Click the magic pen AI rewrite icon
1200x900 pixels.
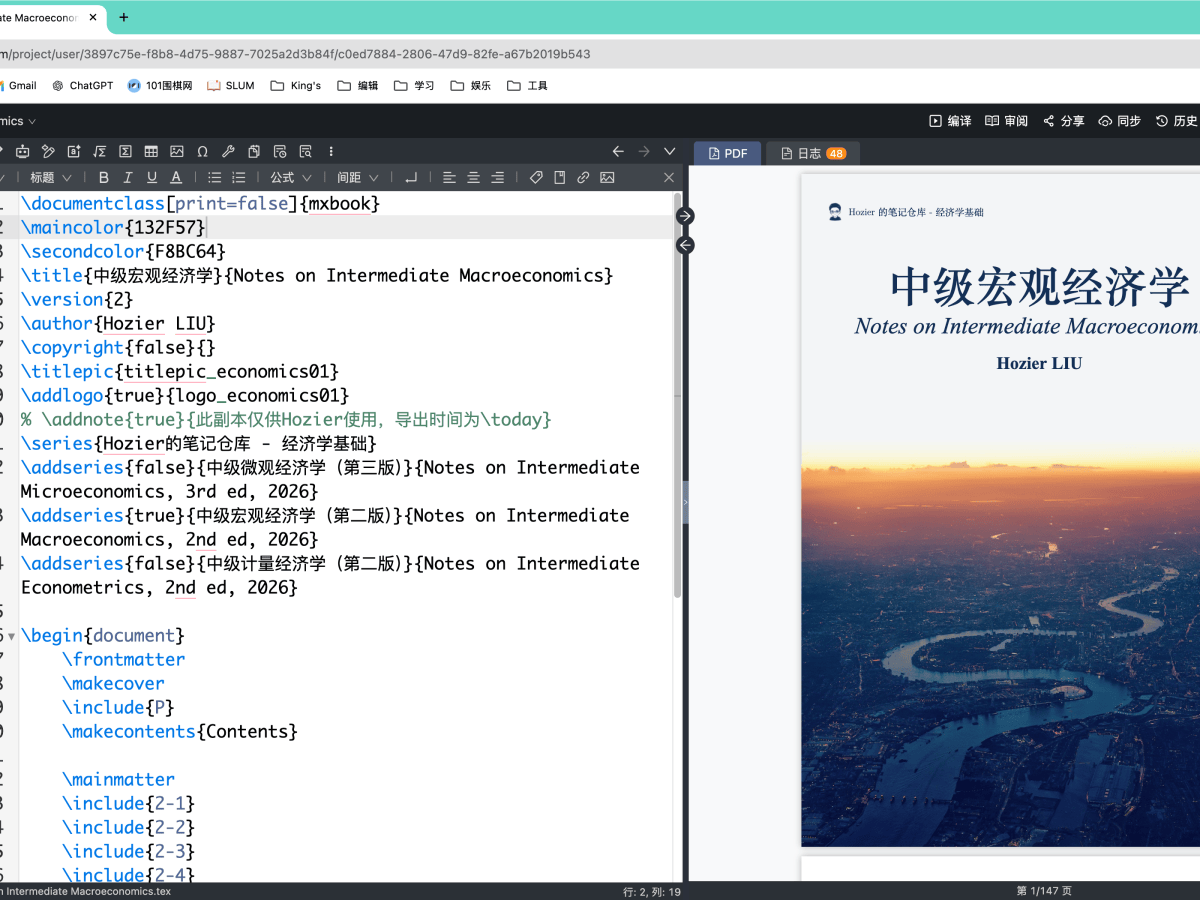click(x=48, y=152)
